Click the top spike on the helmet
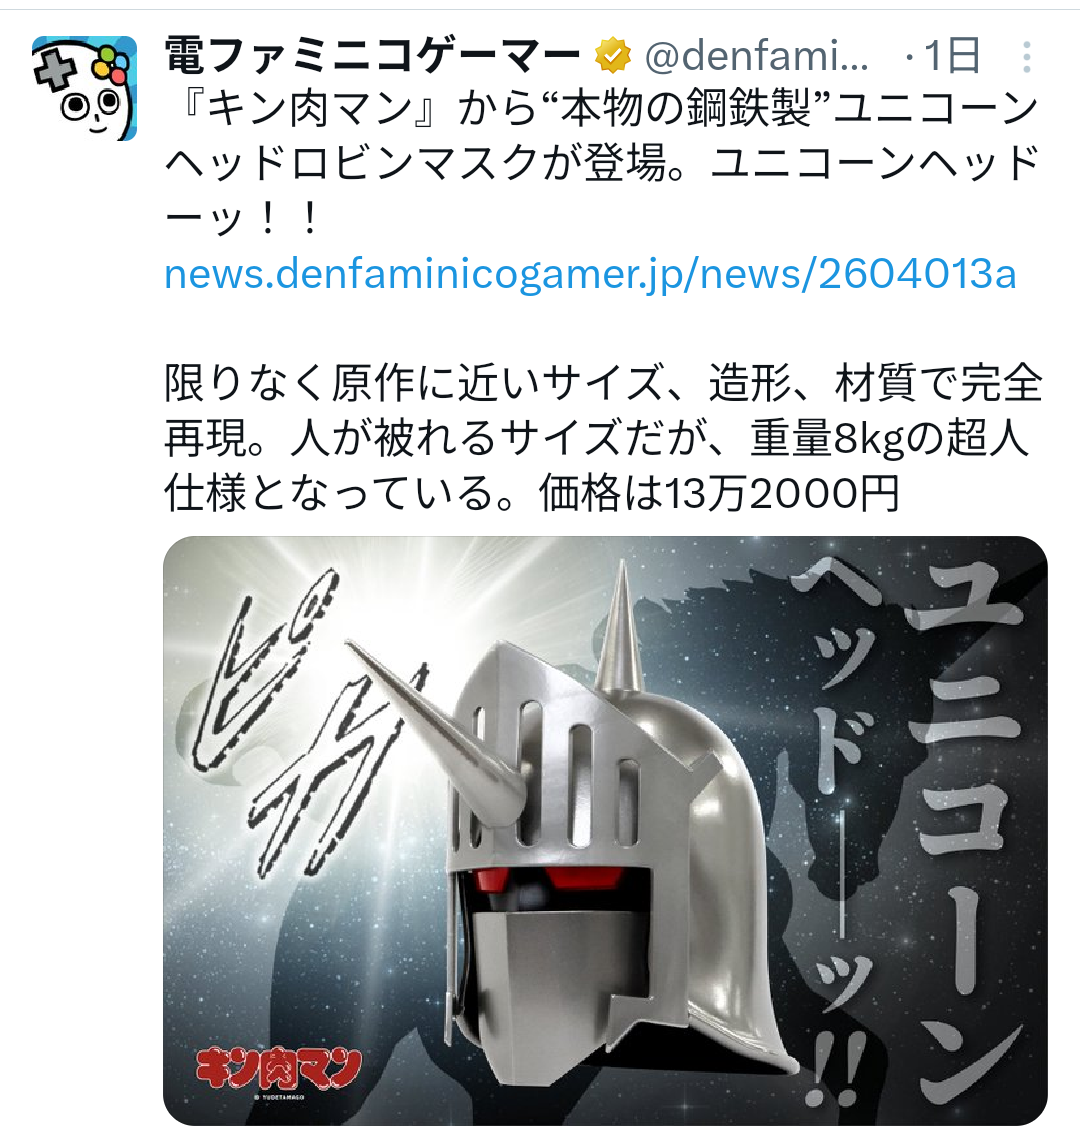The image size is (1080, 1144). (619, 627)
